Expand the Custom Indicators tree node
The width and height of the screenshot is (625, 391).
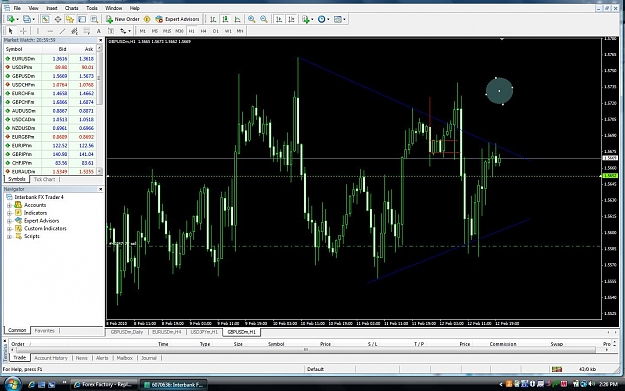(x=9, y=229)
